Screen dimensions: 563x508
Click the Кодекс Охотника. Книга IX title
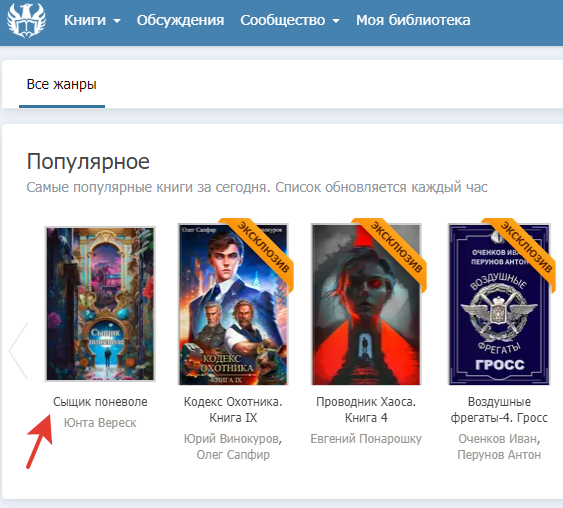pyautogui.click(x=233, y=410)
